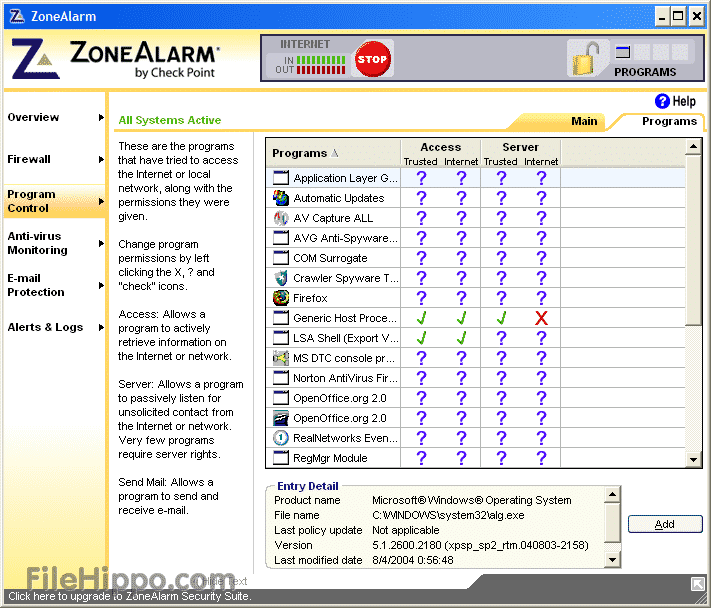This screenshot has width=711, height=608.
Task: Click the AV Capture ALL program icon
Action: (x=281, y=218)
